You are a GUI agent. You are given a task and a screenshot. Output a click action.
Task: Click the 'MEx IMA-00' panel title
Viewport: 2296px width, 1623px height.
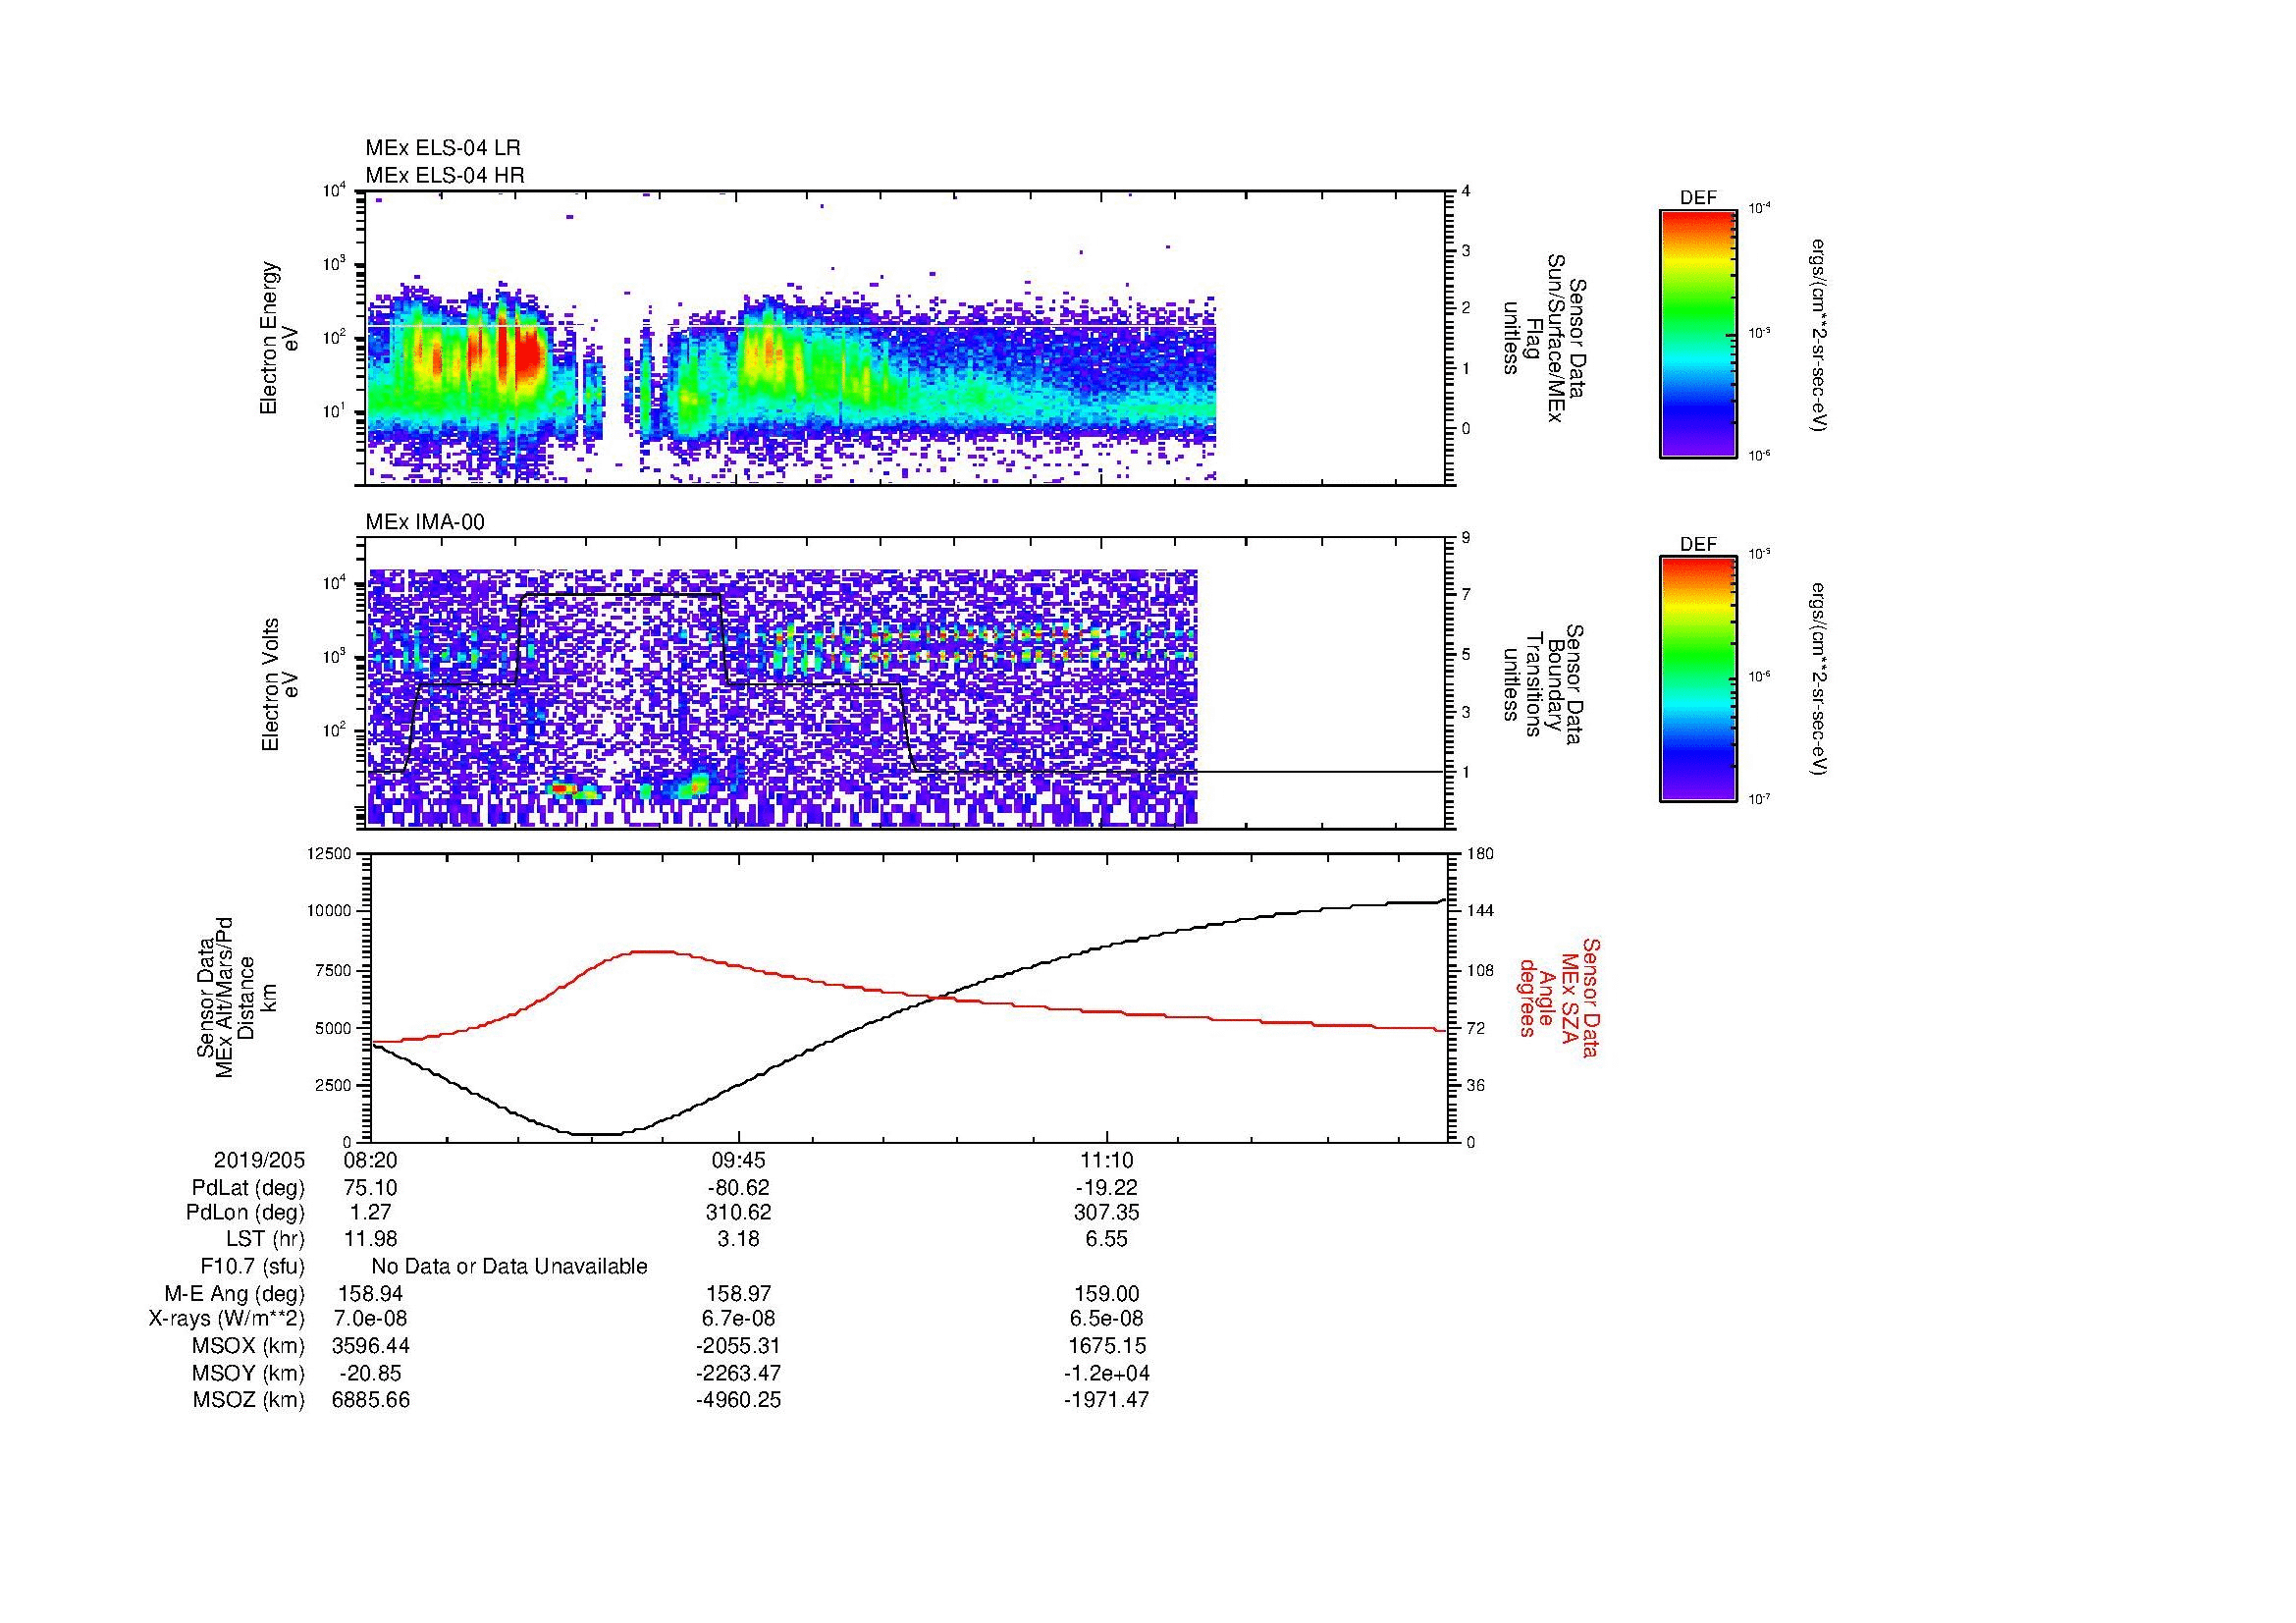425,522
